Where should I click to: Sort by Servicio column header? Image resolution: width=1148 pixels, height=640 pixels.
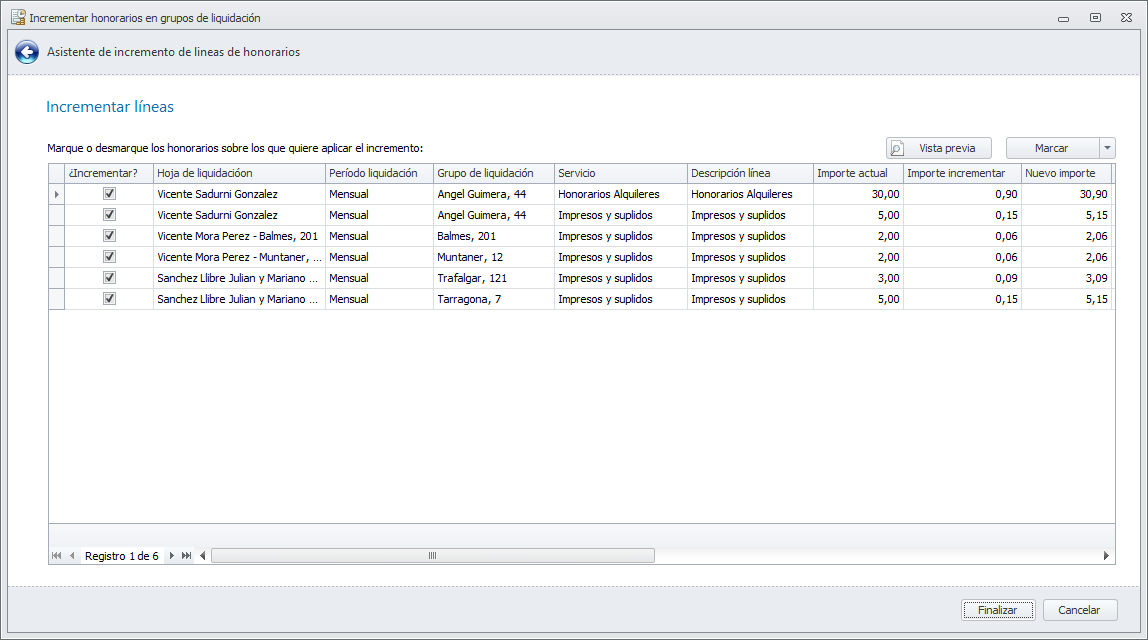[621, 174]
